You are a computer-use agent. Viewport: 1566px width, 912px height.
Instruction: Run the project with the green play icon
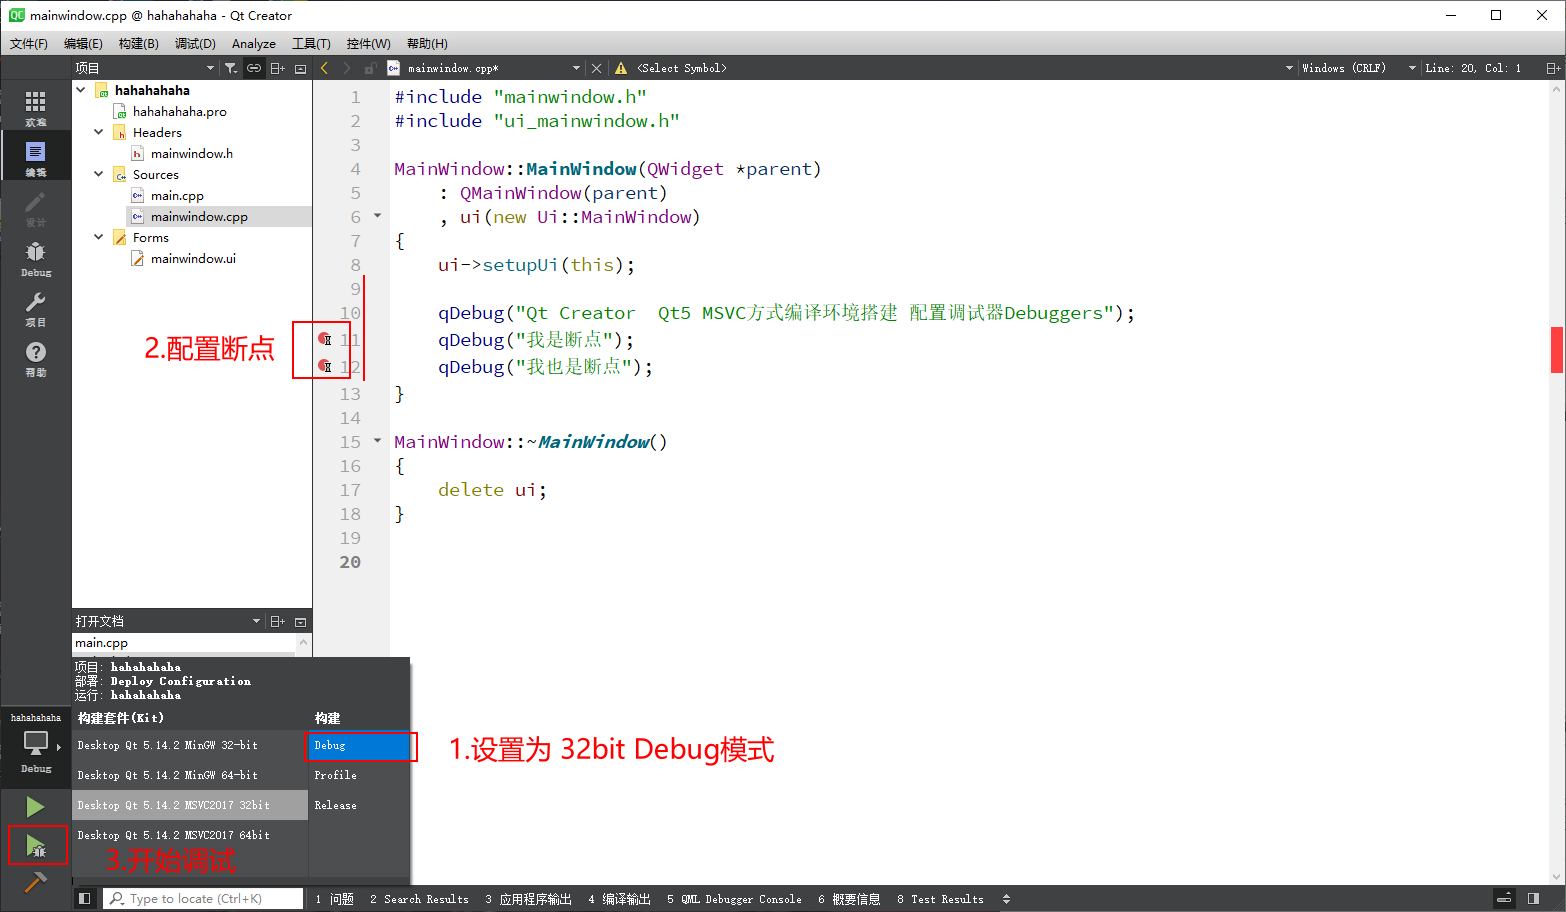(36, 806)
